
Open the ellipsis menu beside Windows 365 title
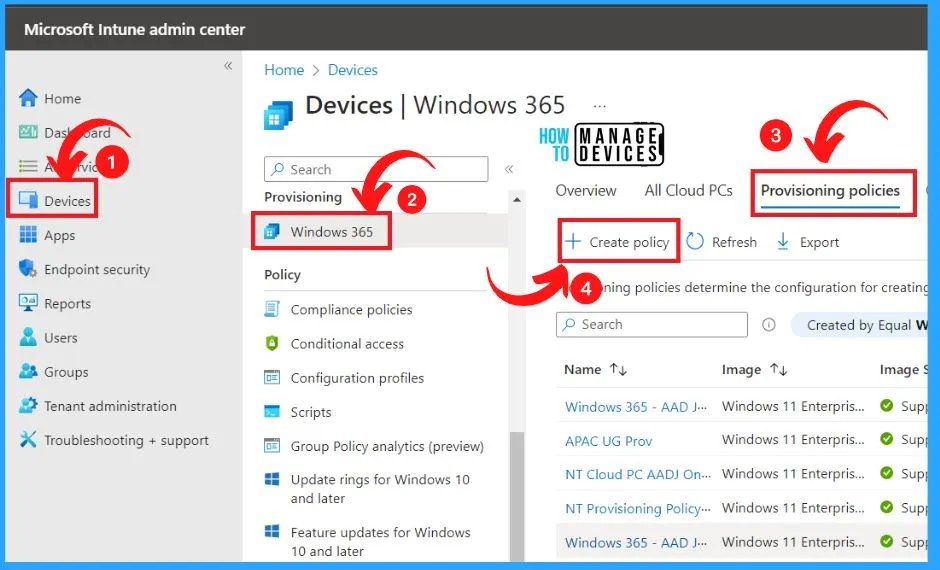[599, 107]
